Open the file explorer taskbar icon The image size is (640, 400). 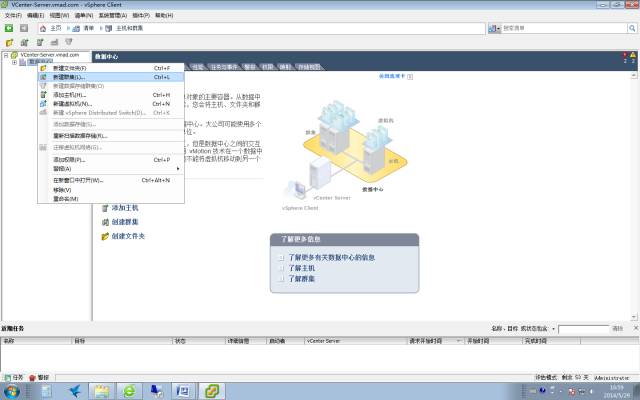(x=102, y=391)
